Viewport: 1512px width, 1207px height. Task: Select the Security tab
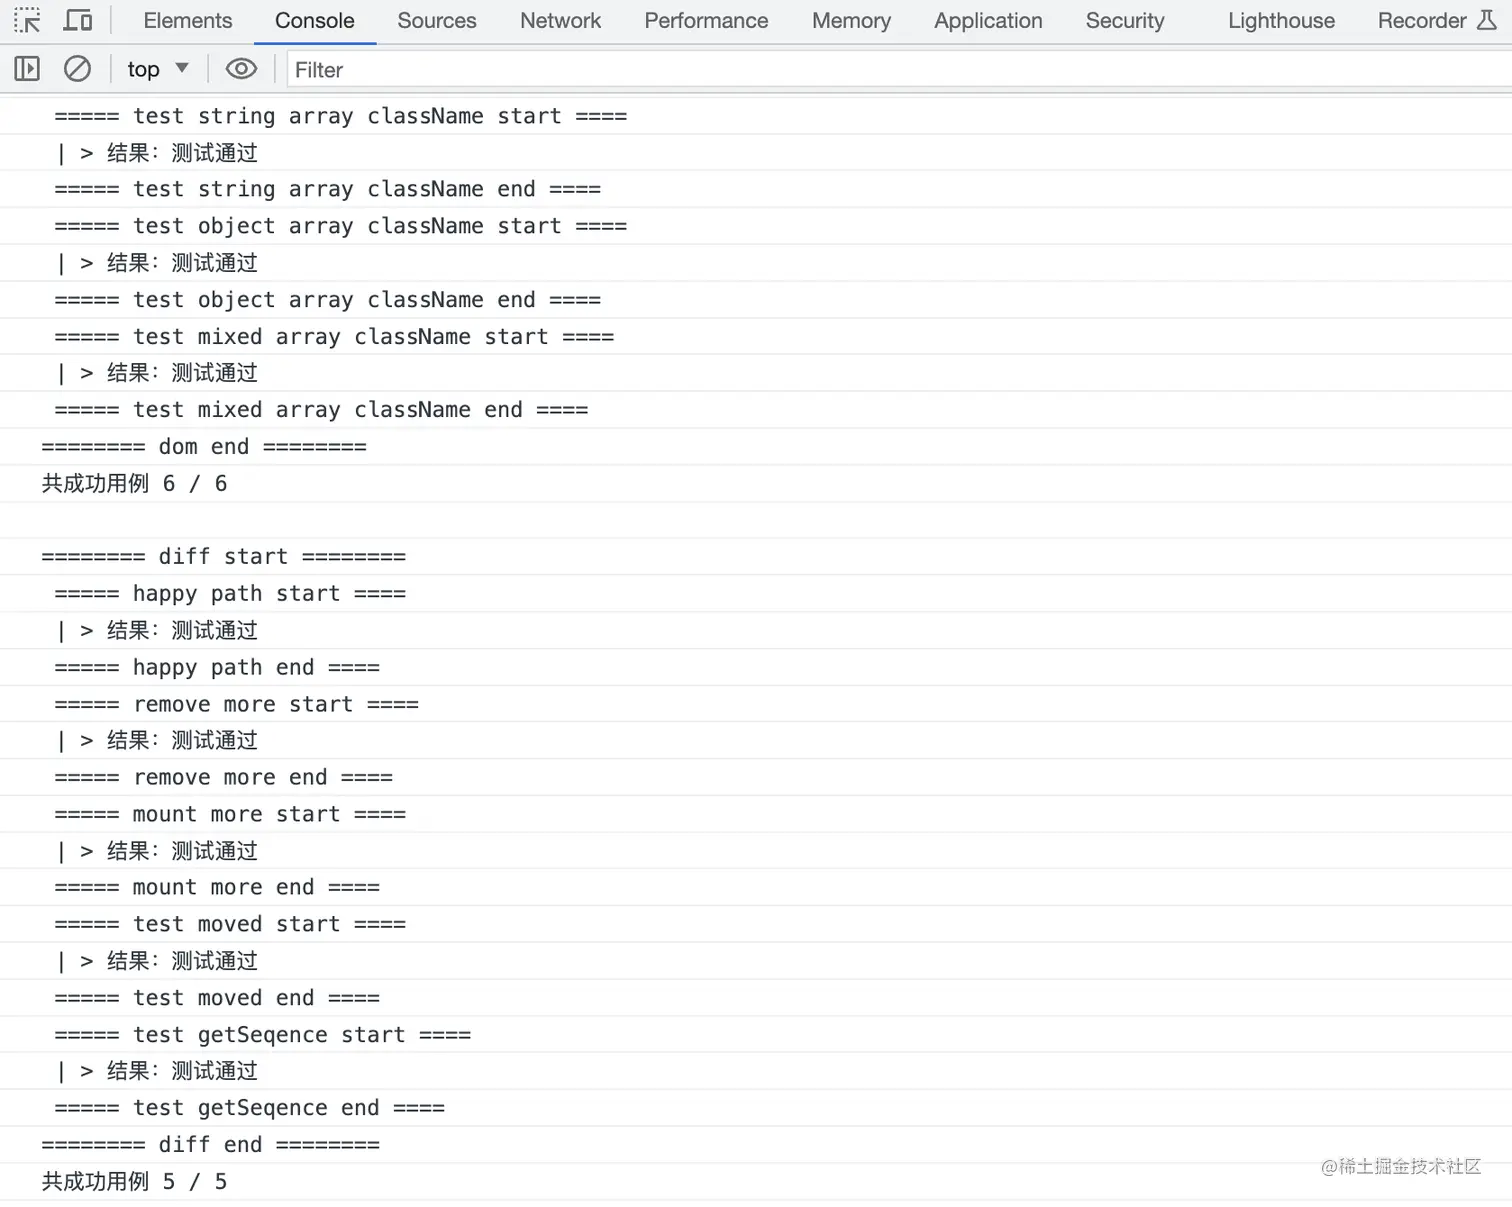click(1125, 21)
